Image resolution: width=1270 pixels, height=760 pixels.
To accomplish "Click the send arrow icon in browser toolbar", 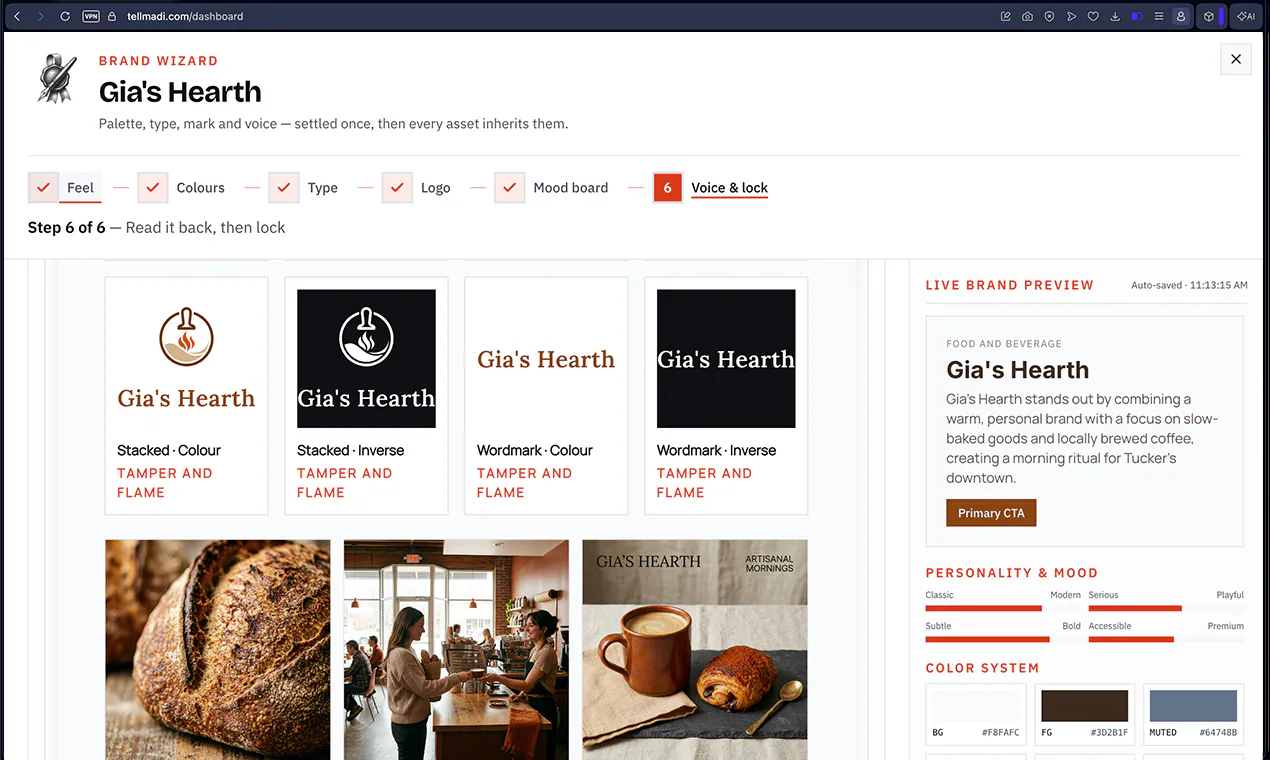I will click(x=1071, y=16).
